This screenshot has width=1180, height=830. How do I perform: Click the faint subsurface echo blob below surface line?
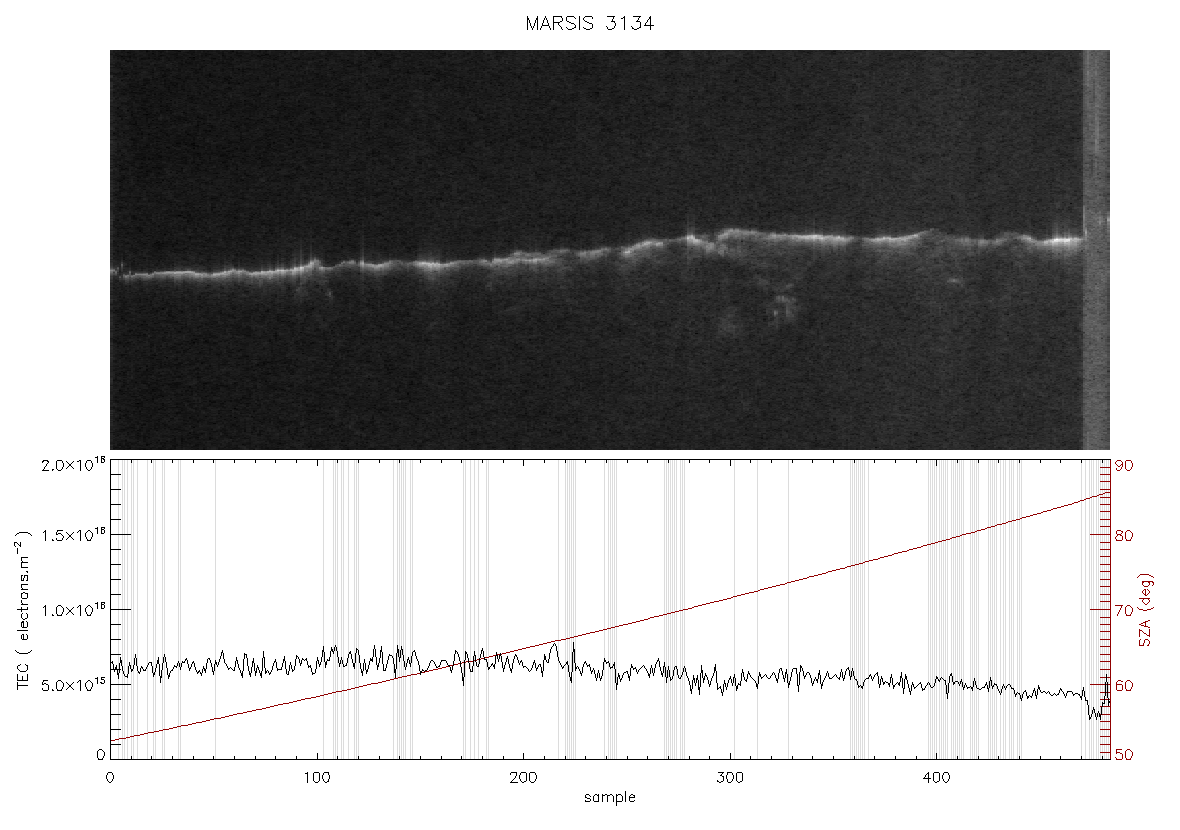[x=783, y=307]
